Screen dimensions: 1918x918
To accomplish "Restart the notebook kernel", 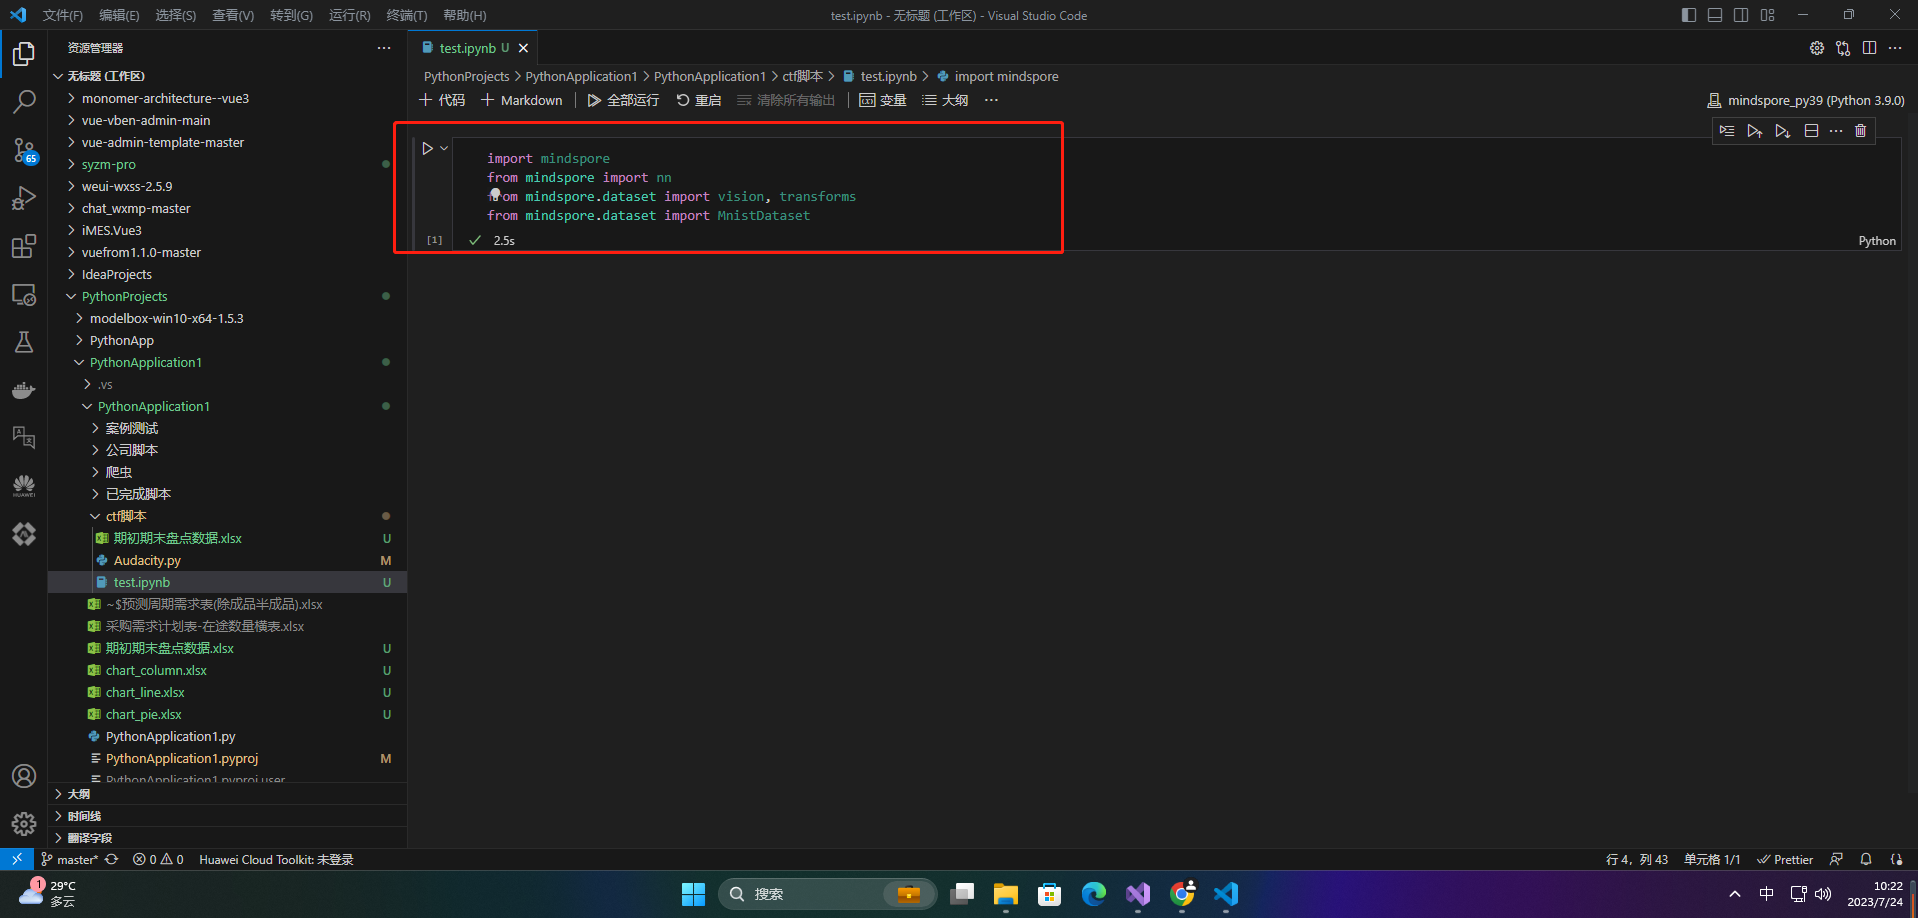I will point(699,100).
